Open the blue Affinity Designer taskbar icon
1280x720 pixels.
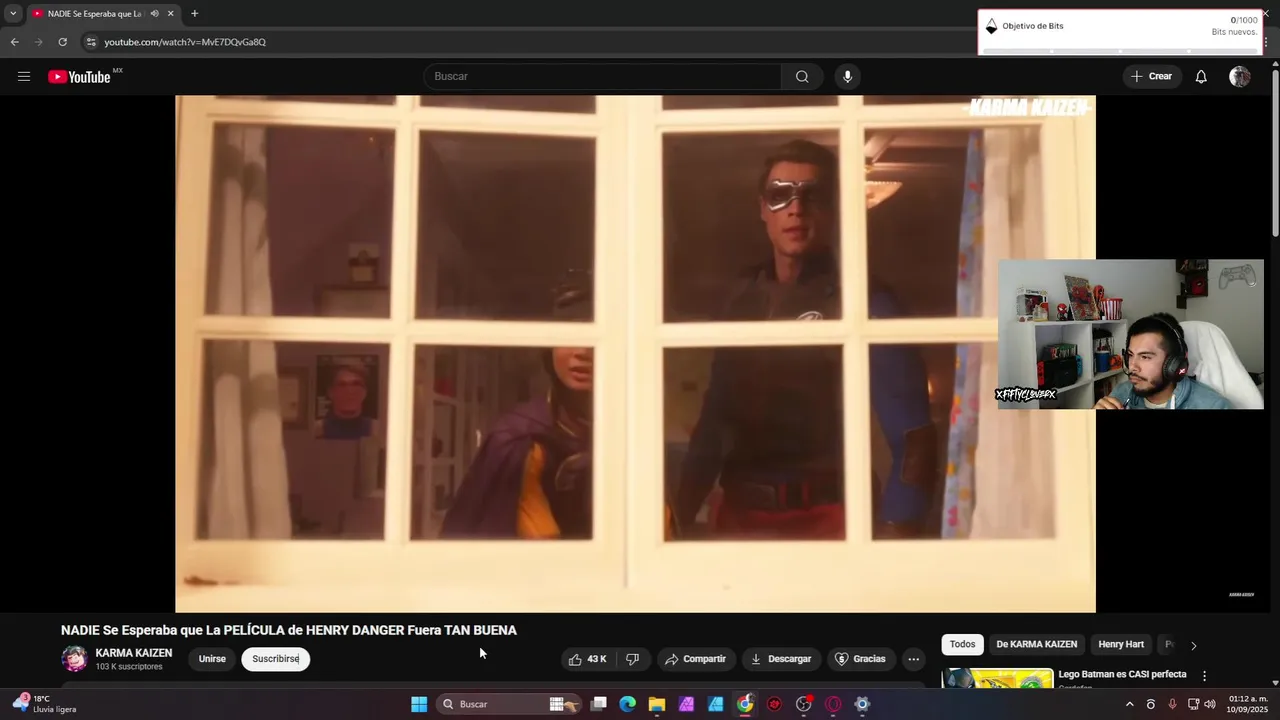coord(715,704)
